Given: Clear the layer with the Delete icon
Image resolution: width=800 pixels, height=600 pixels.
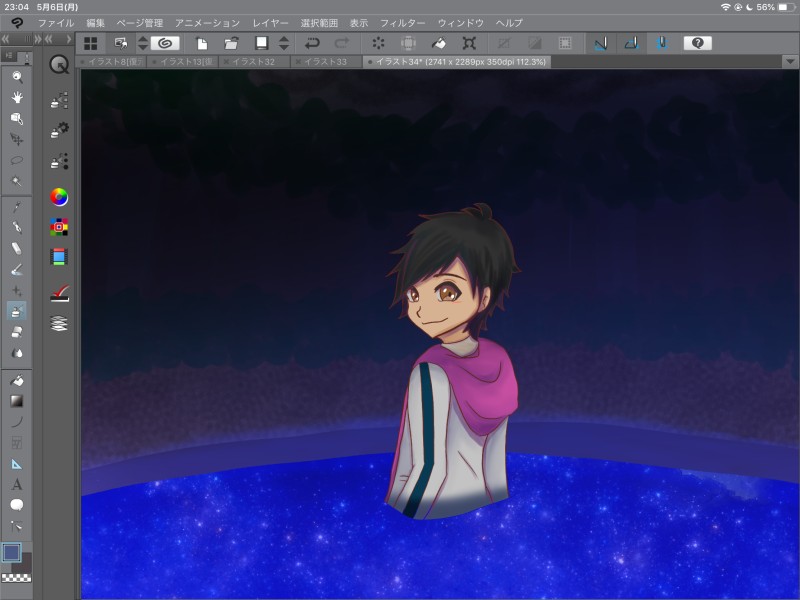Looking at the screenshot, I should point(378,43).
